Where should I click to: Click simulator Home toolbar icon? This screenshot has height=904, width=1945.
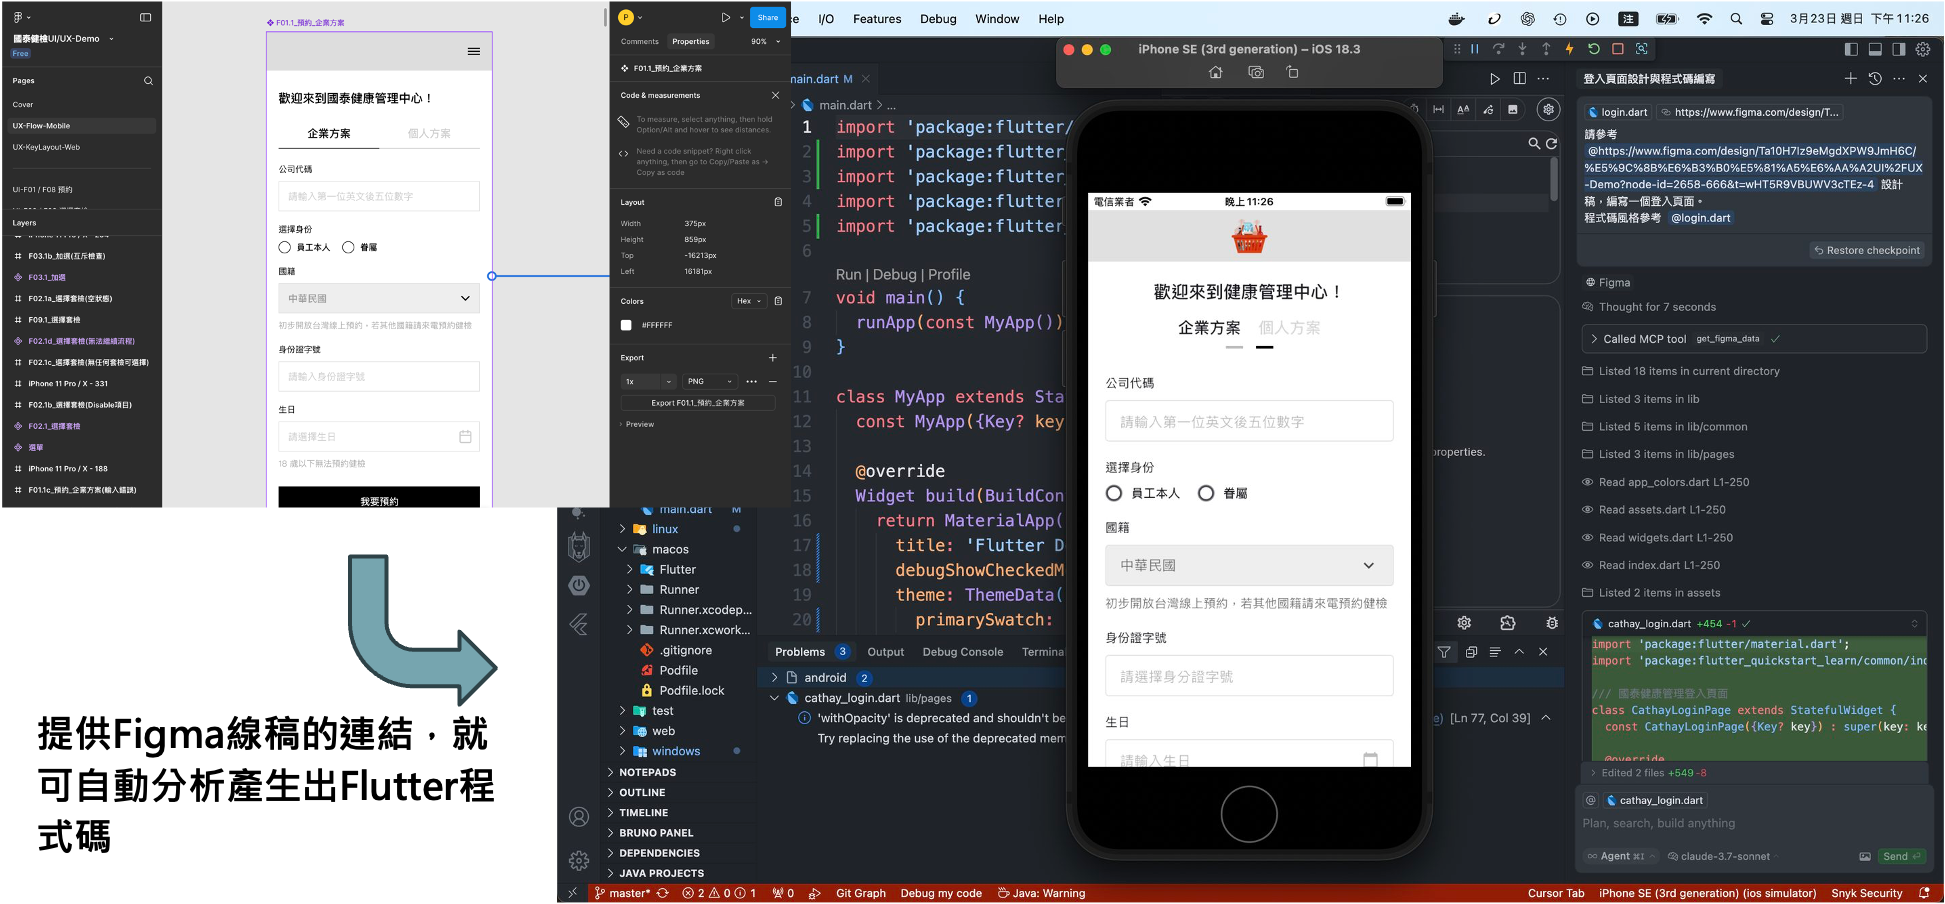1216,72
